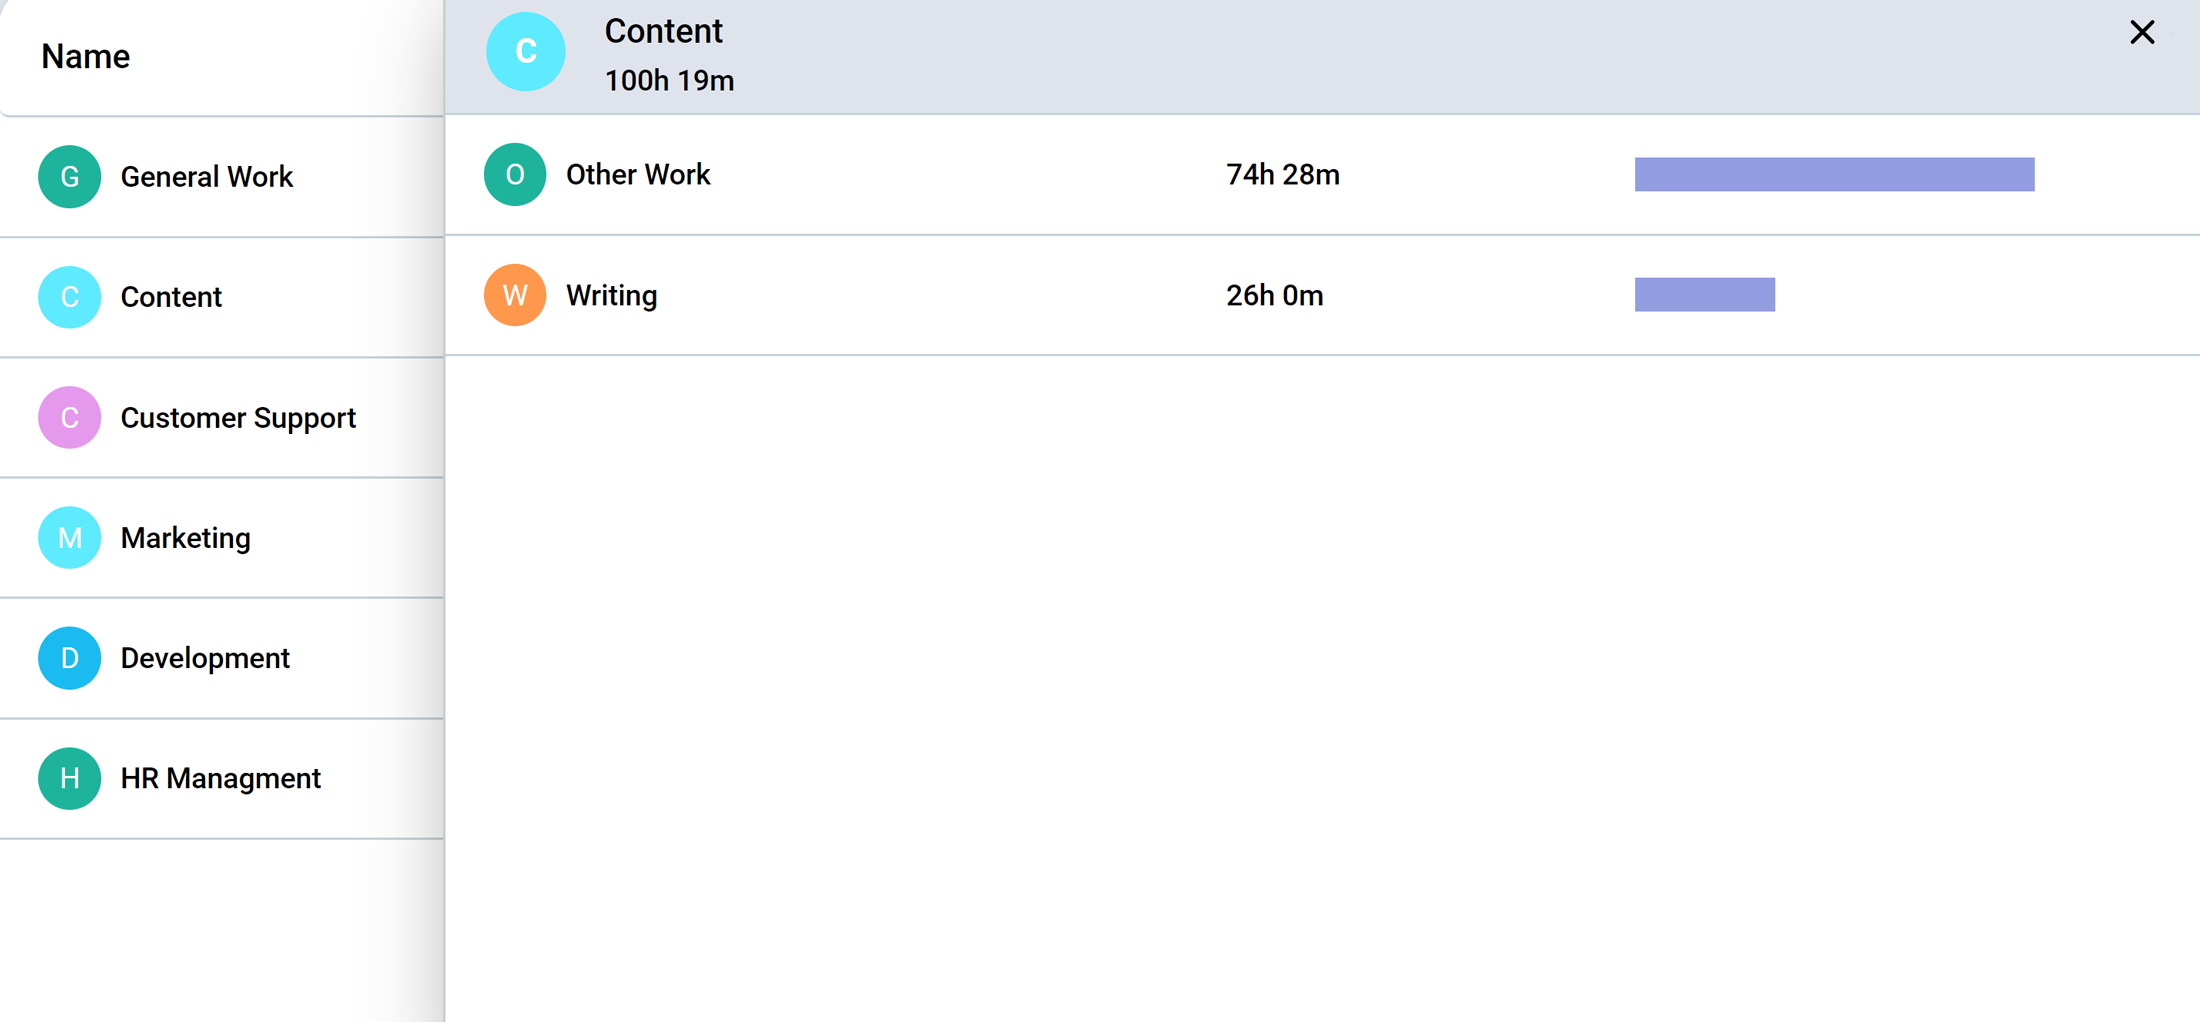Close the Content detail panel
Image resolution: width=2200 pixels, height=1022 pixels.
pyautogui.click(x=2142, y=33)
